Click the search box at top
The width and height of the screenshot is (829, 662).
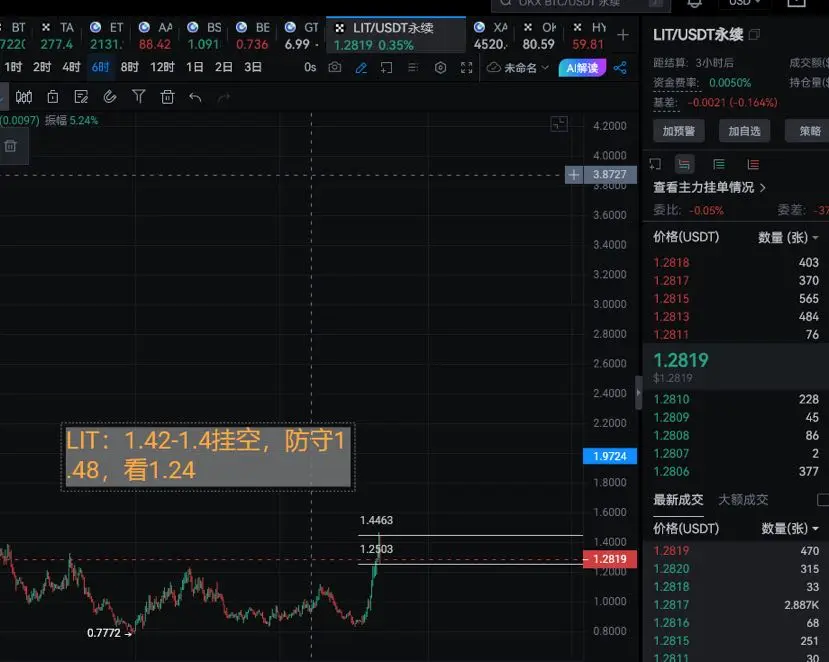pyautogui.click(x=581, y=4)
